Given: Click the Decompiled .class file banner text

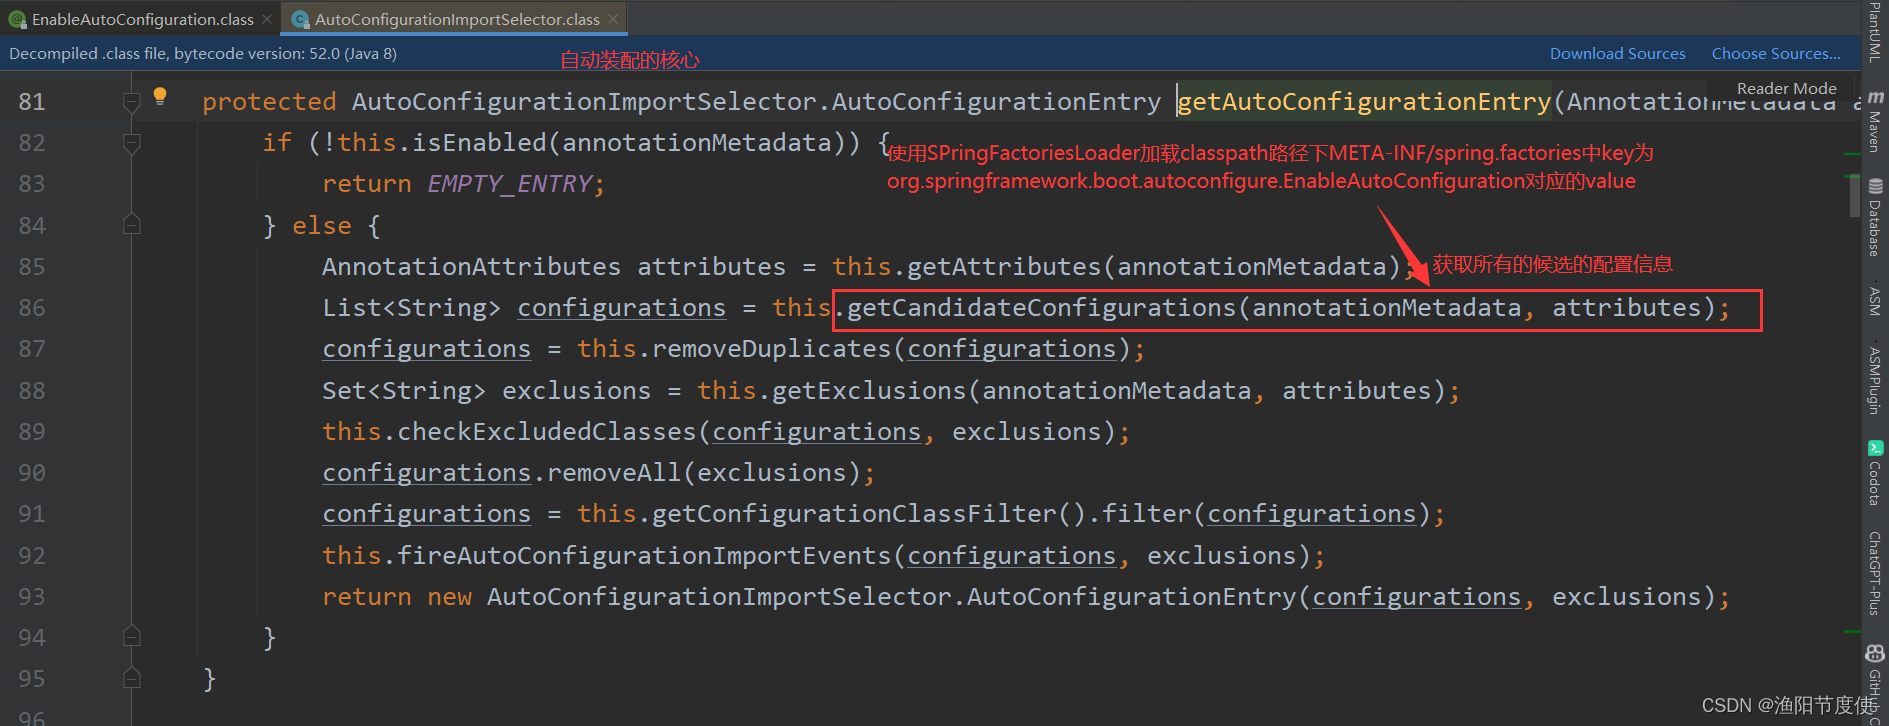Looking at the screenshot, I should (x=203, y=54).
